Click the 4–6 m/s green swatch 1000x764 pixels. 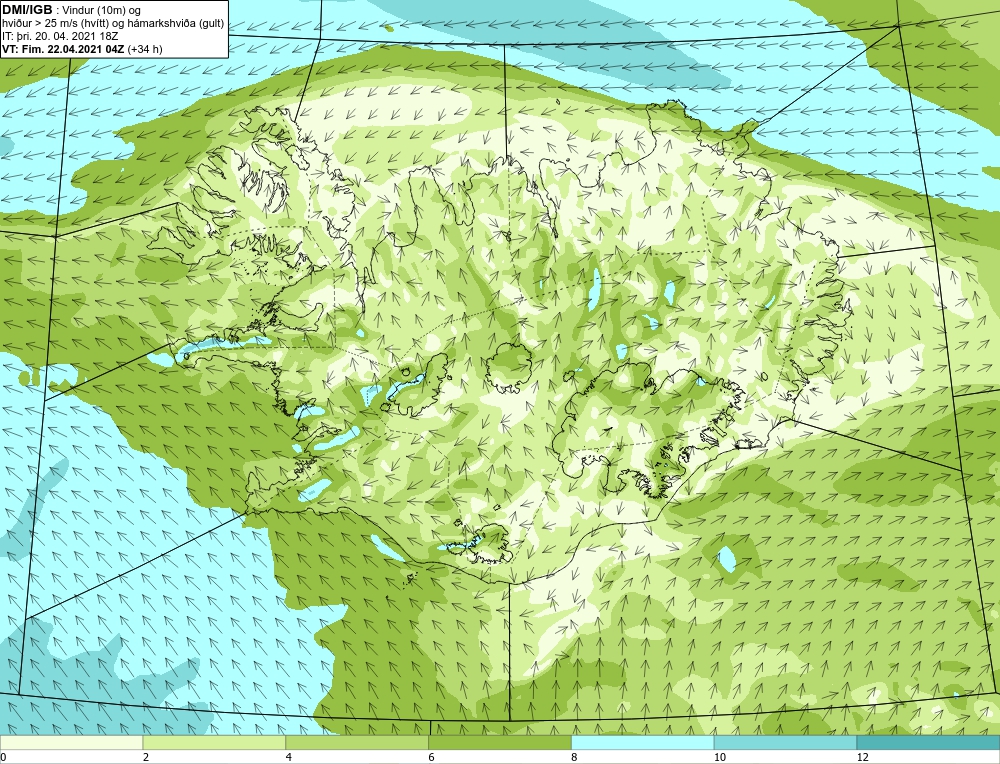[x=357, y=743]
